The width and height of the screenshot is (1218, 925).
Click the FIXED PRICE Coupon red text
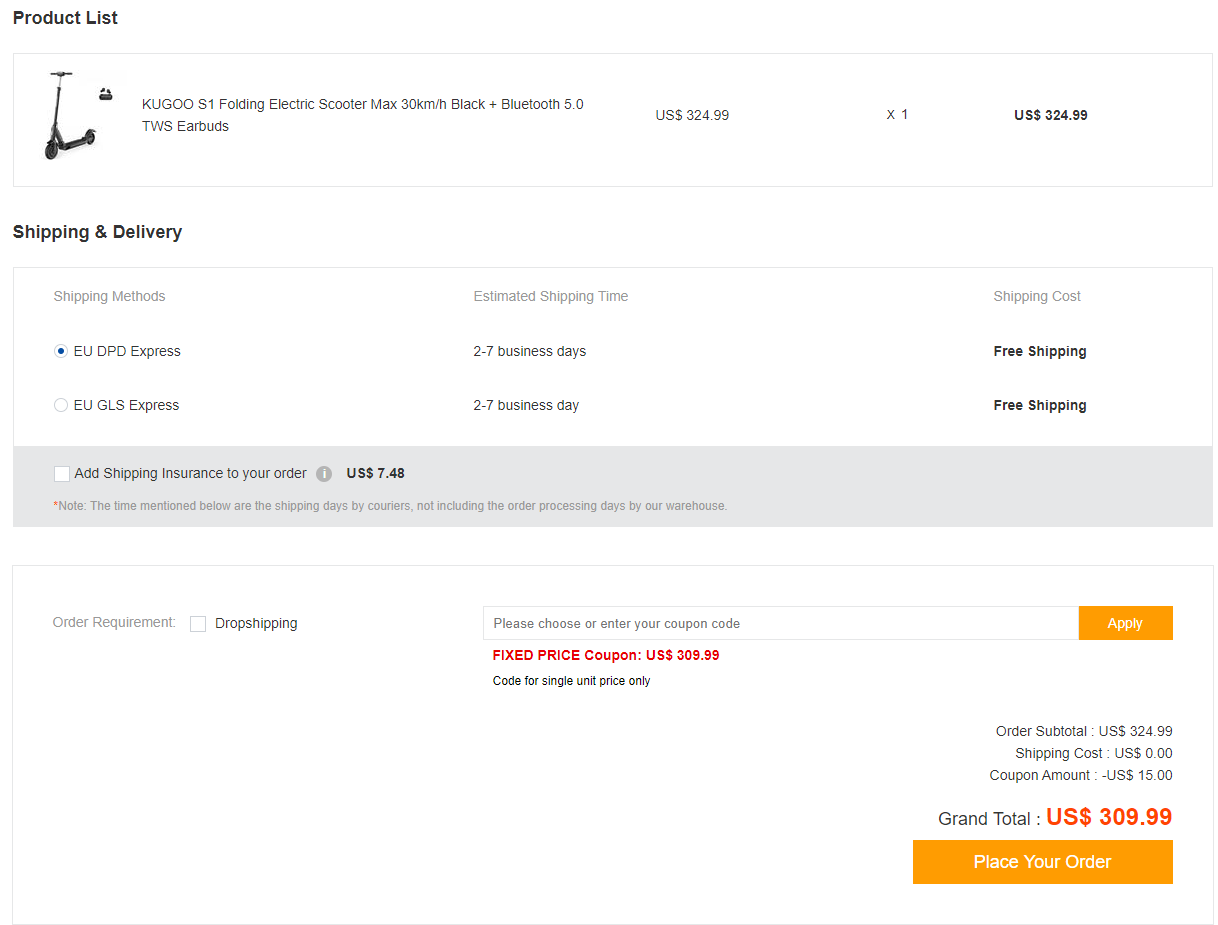point(605,656)
